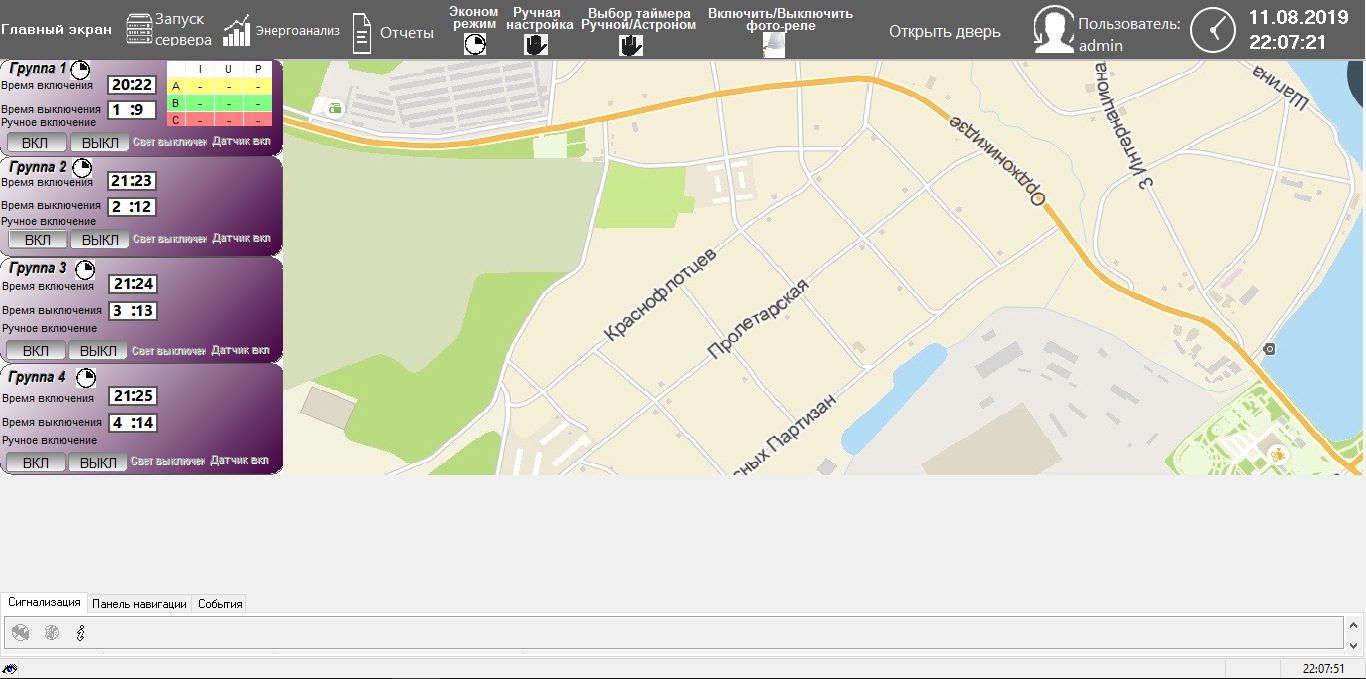This screenshot has height=679, width=1366.
Task: Click the green shop marker on map
Action: pos(333,108)
